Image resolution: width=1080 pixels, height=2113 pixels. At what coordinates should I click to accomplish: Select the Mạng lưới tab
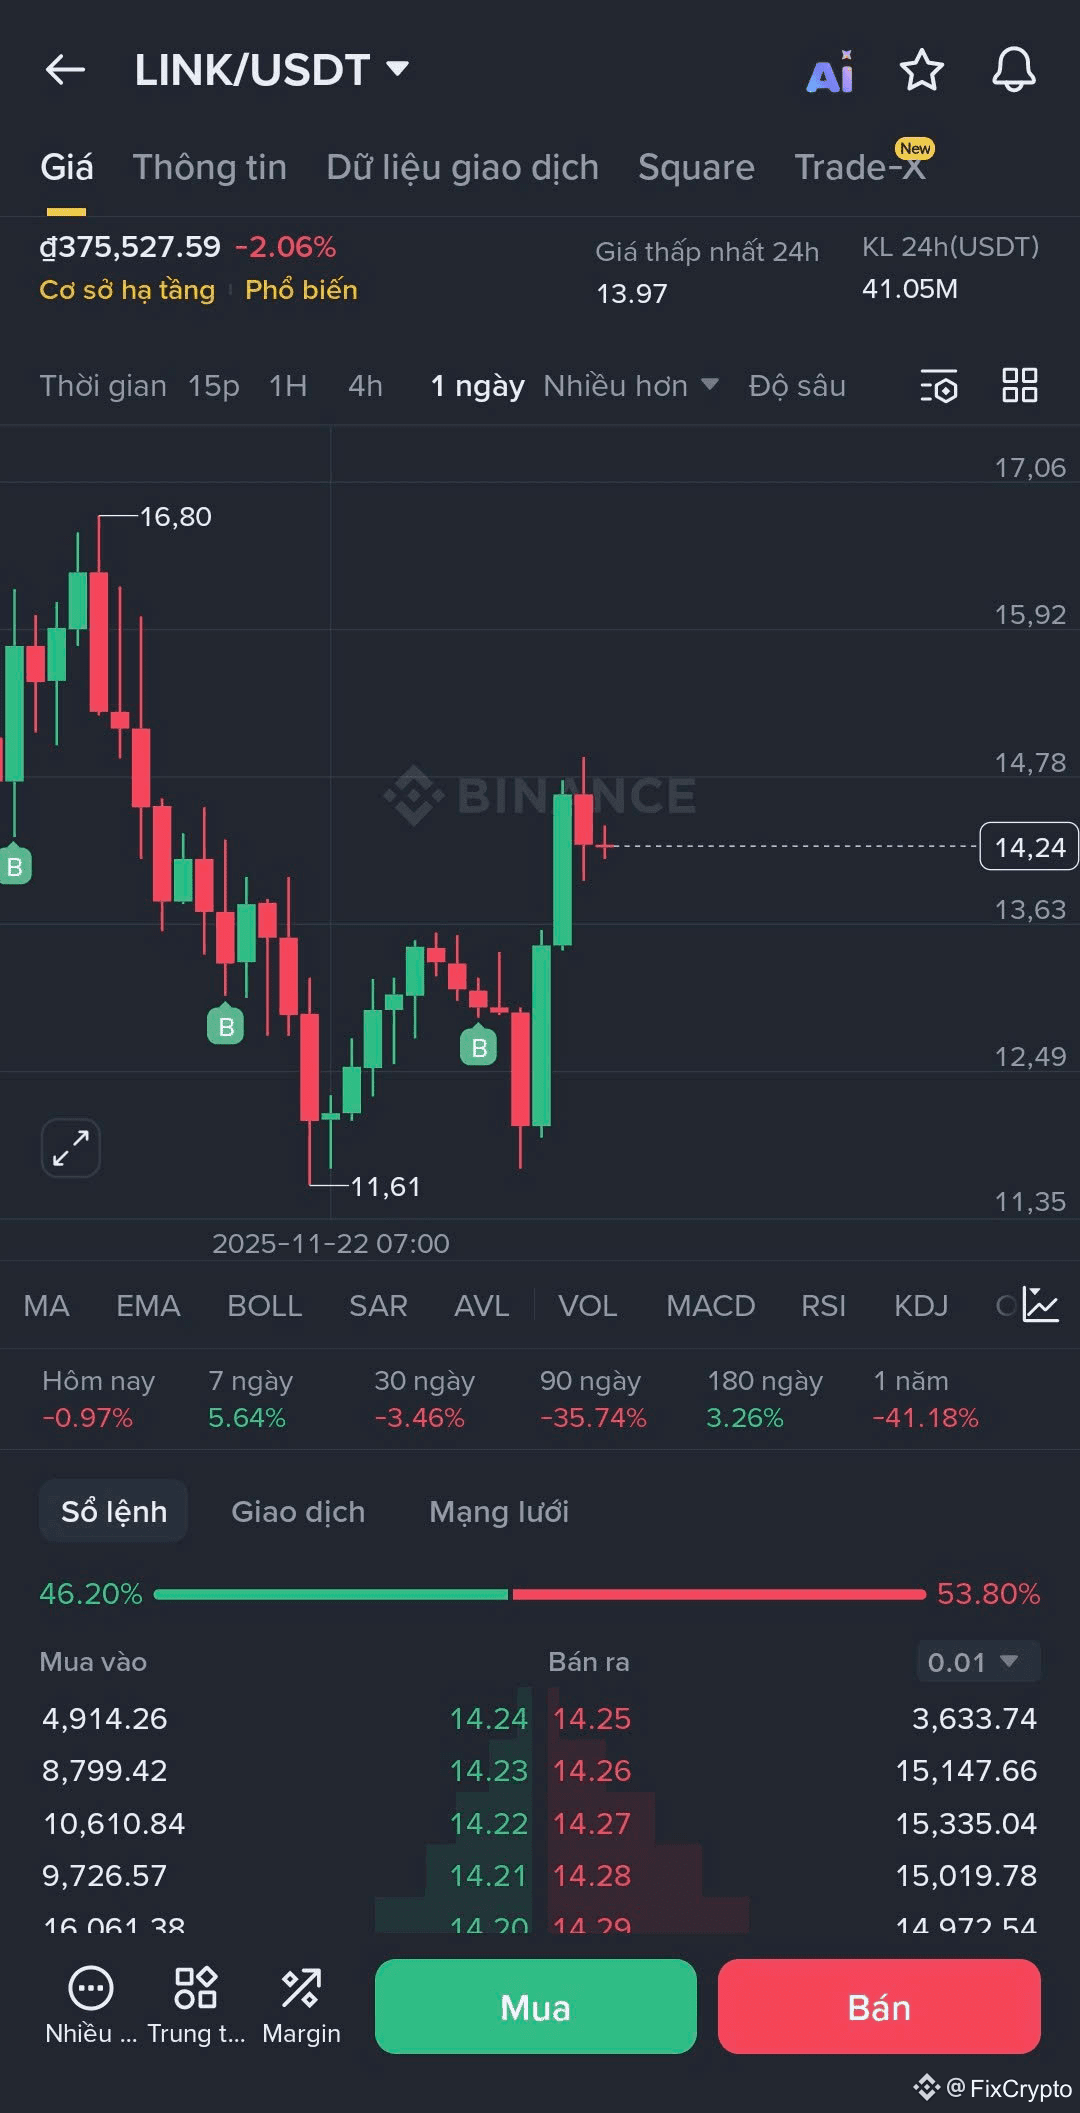pyautogui.click(x=499, y=1511)
